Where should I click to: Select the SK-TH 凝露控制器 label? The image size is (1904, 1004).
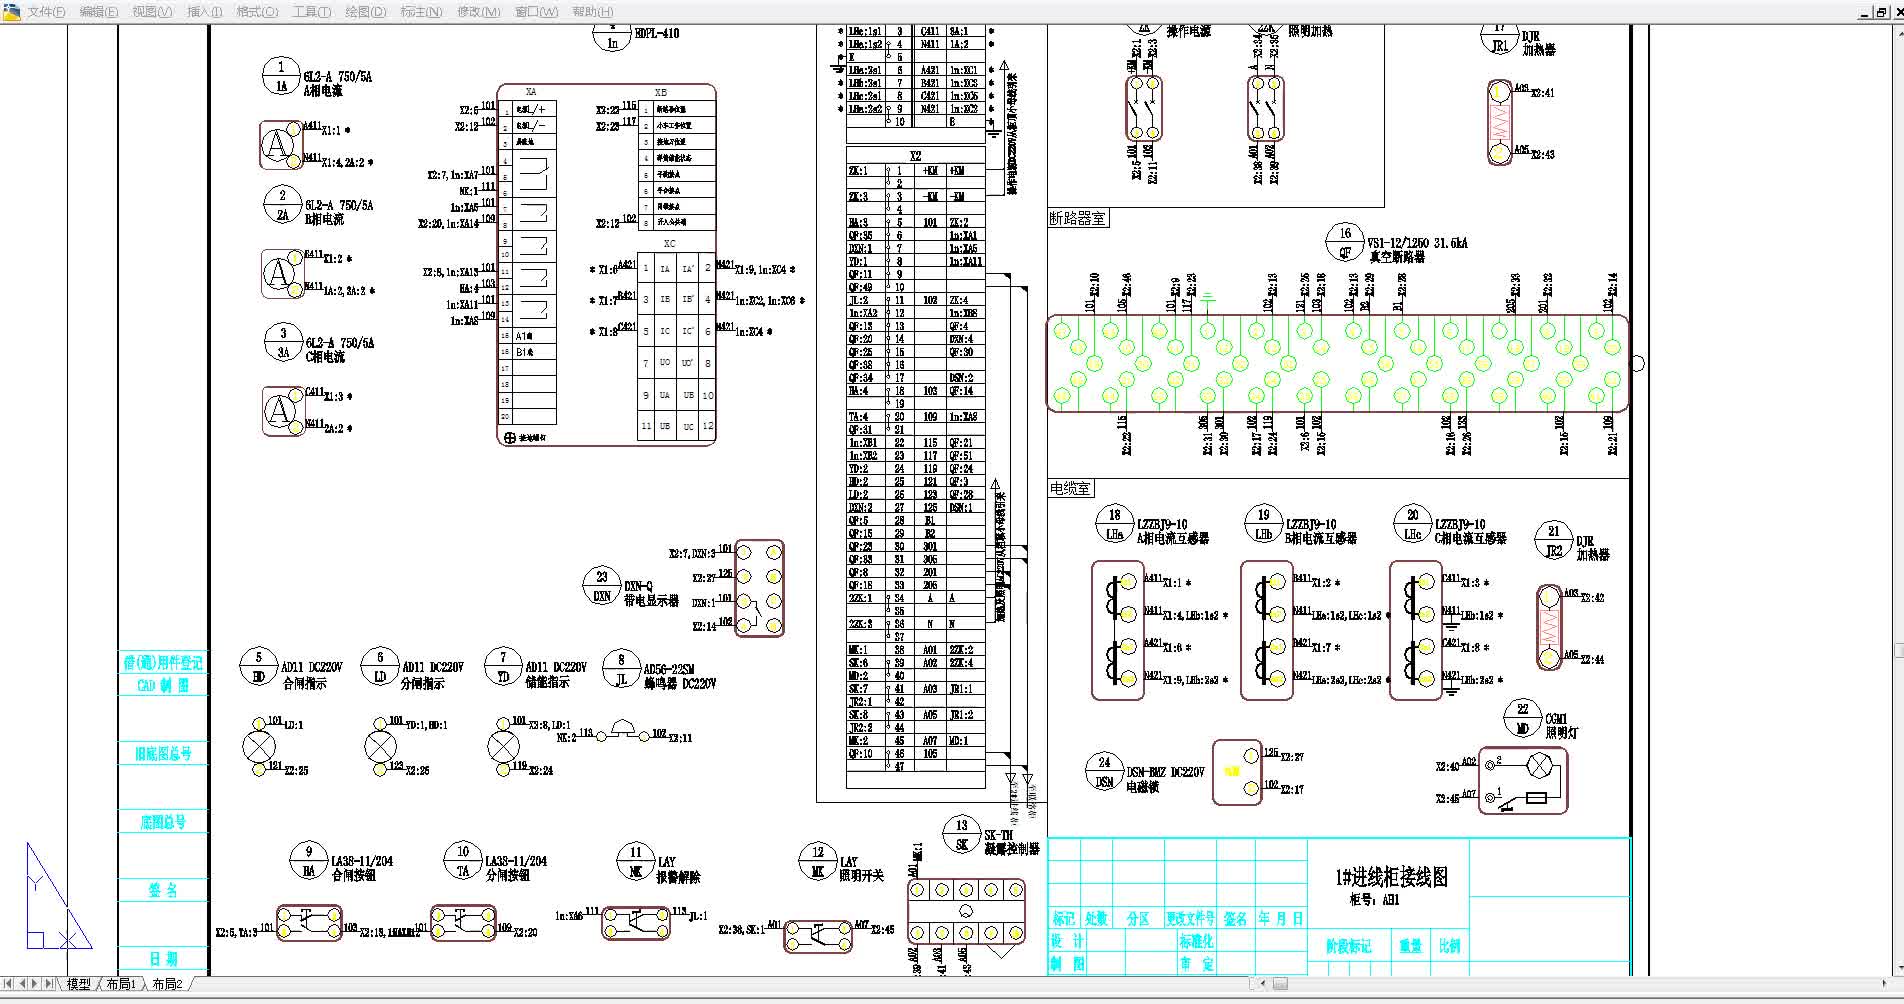[1012, 842]
